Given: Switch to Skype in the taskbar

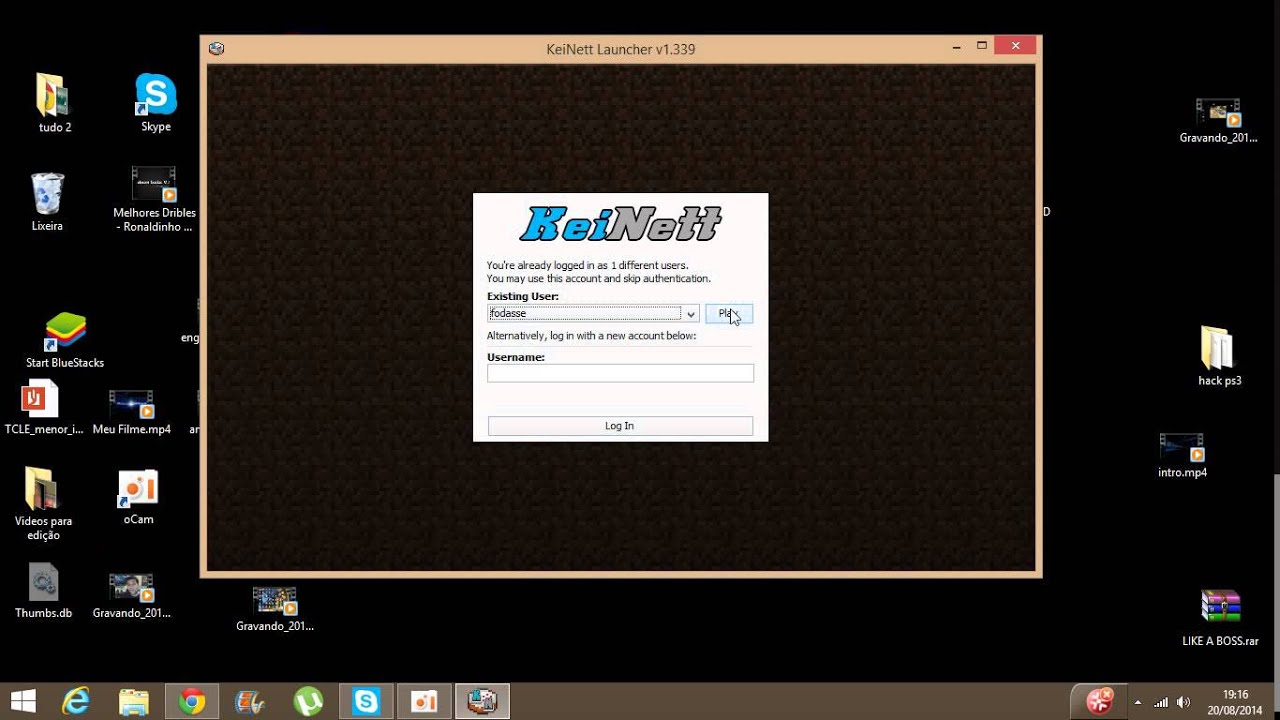Looking at the screenshot, I should coord(366,702).
